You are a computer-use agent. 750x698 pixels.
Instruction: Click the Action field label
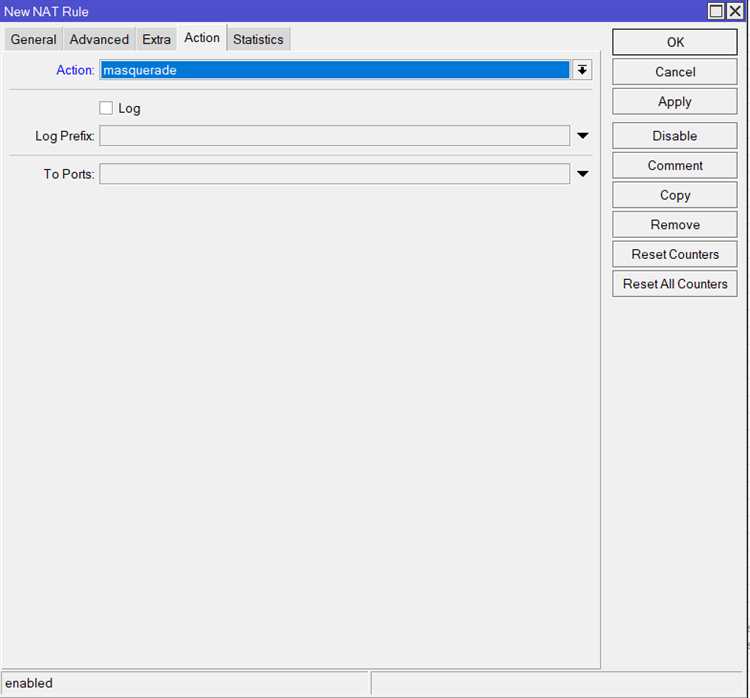coord(75,70)
